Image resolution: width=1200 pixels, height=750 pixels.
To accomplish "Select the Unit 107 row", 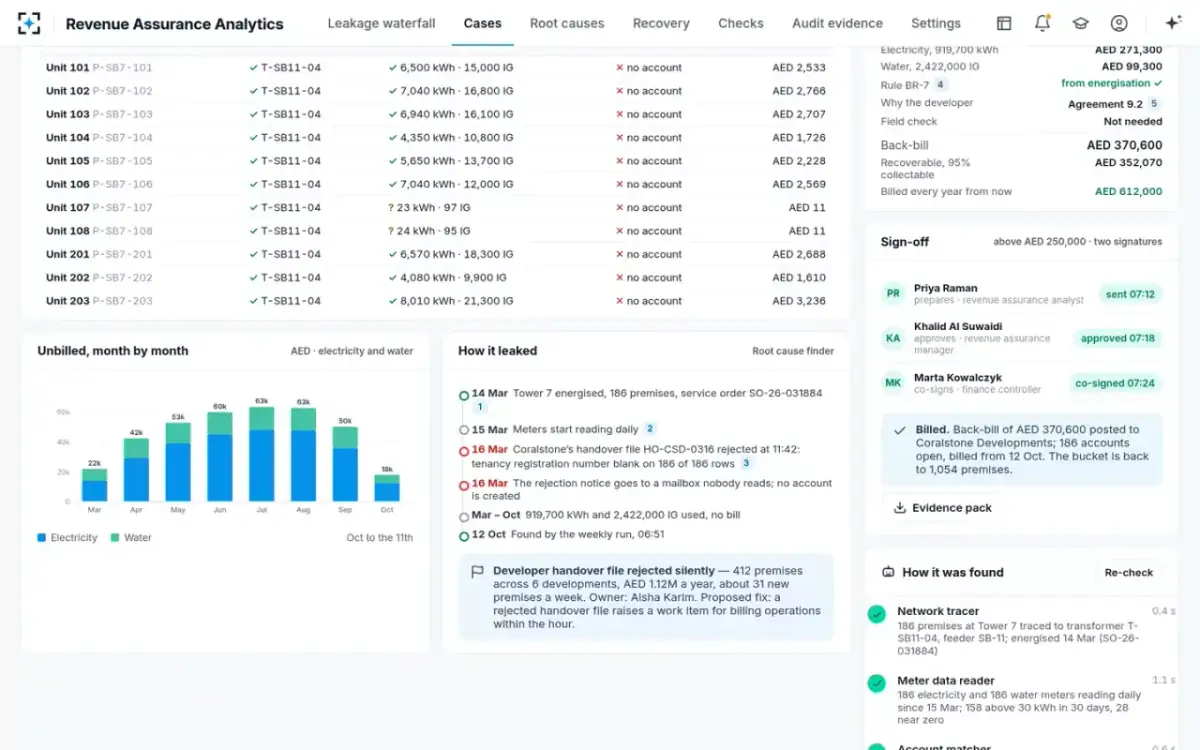I will tap(436, 208).
